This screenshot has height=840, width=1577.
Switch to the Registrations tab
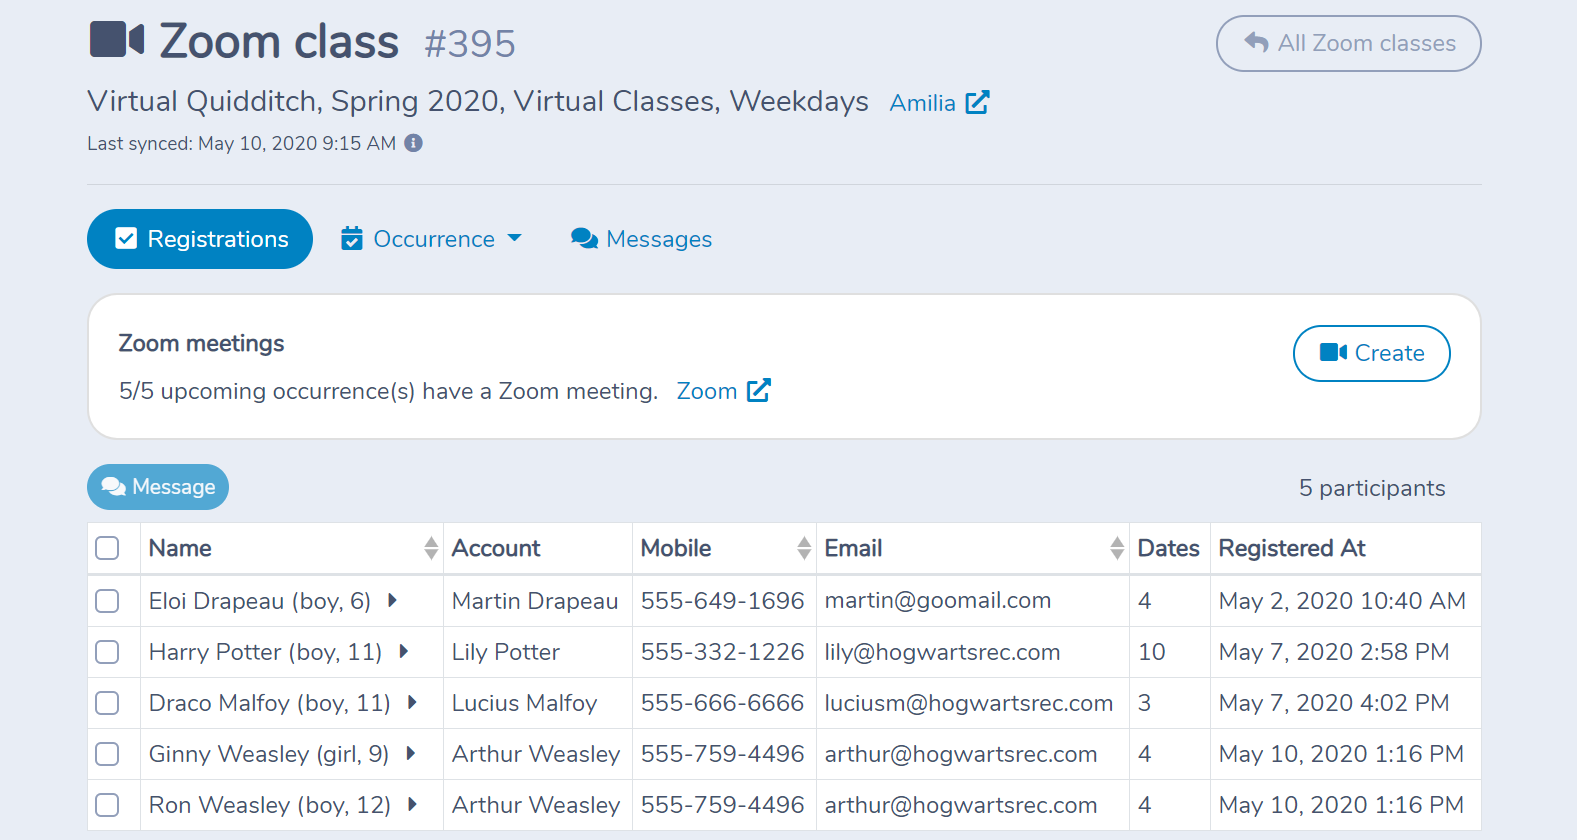tap(200, 239)
